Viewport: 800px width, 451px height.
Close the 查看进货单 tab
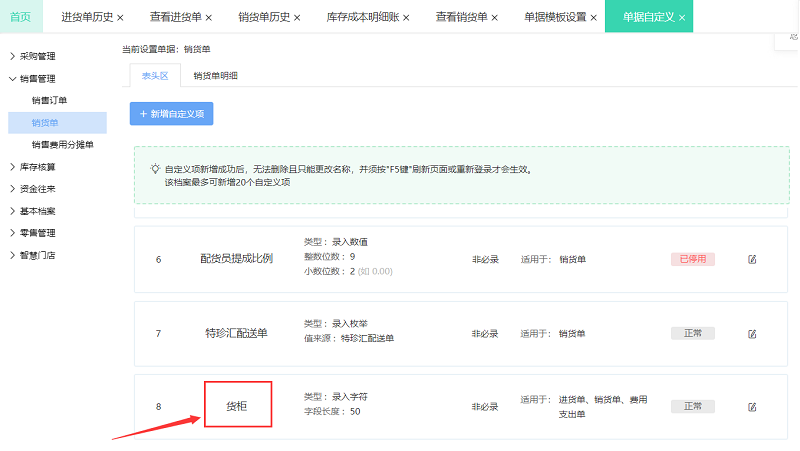click(208, 18)
